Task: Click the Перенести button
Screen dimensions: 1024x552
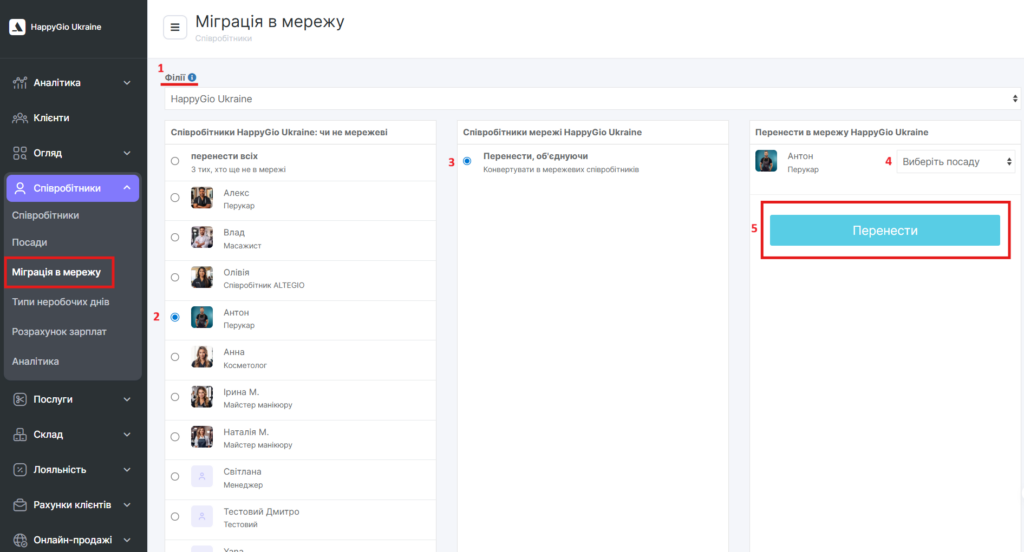Action: [x=884, y=230]
